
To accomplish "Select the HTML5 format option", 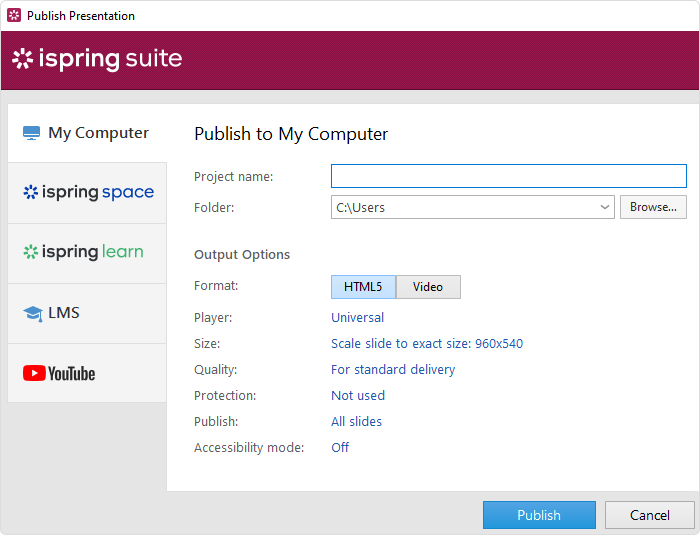I will click(x=363, y=287).
